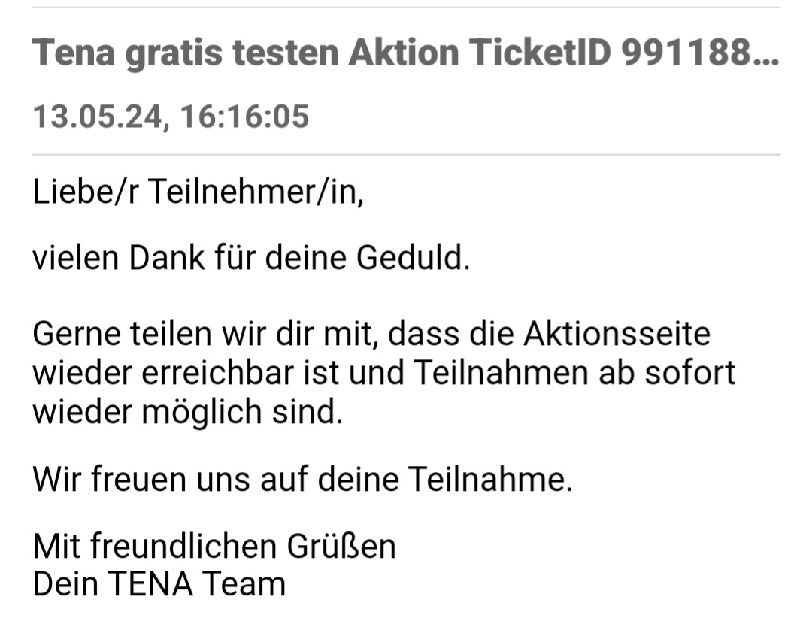
Task: Click the signature Dein TENA Team
Action: (x=159, y=584)
